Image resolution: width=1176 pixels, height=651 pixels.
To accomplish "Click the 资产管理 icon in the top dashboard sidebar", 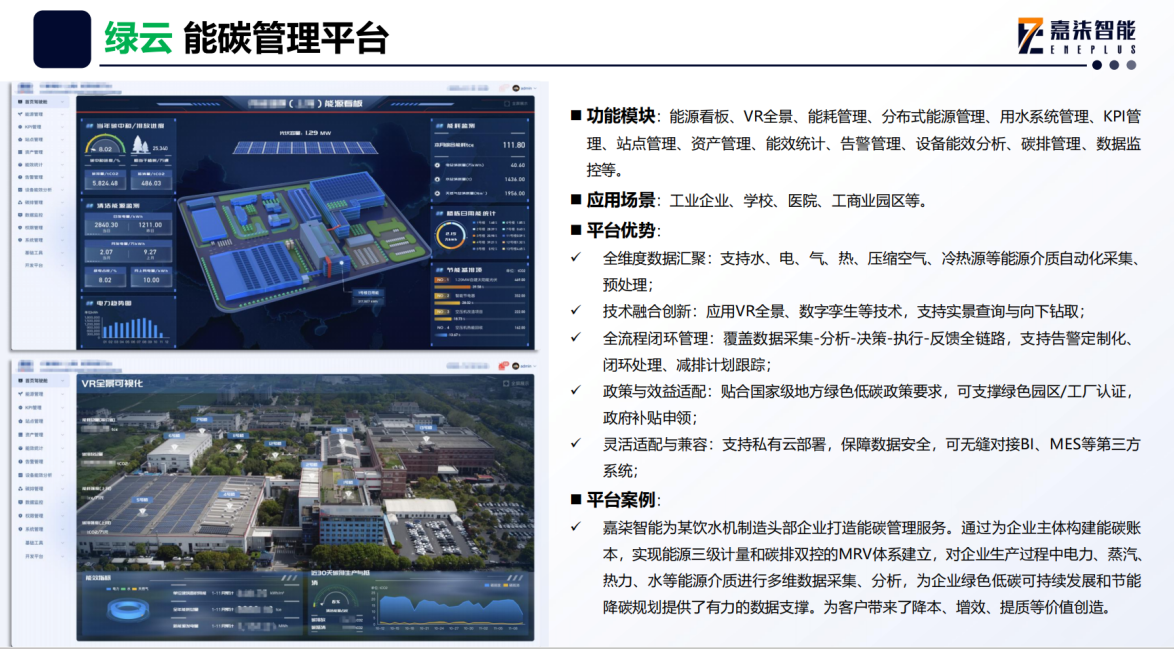I will click(22, 152).
